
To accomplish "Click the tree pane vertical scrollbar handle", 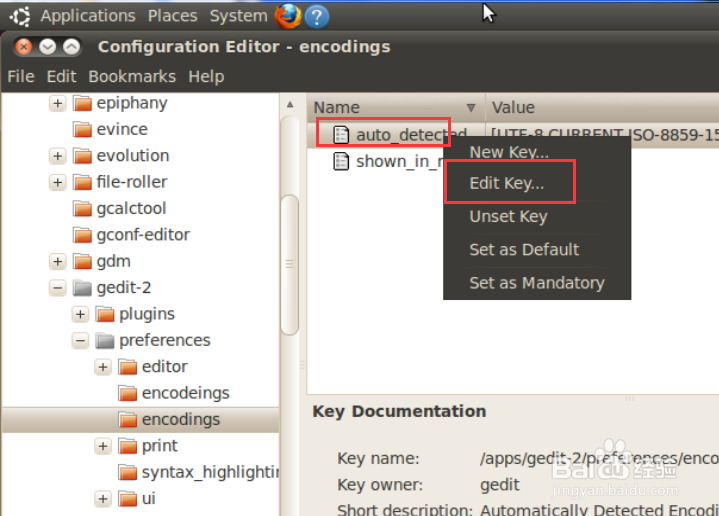I will pyautogui.click(x=290, y=265).
